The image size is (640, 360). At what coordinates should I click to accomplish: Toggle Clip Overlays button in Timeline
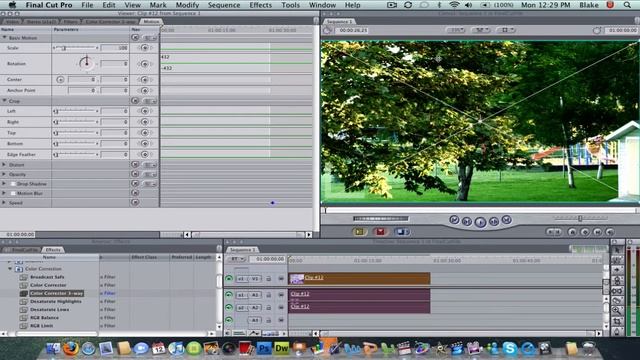(x=254, y=333)
